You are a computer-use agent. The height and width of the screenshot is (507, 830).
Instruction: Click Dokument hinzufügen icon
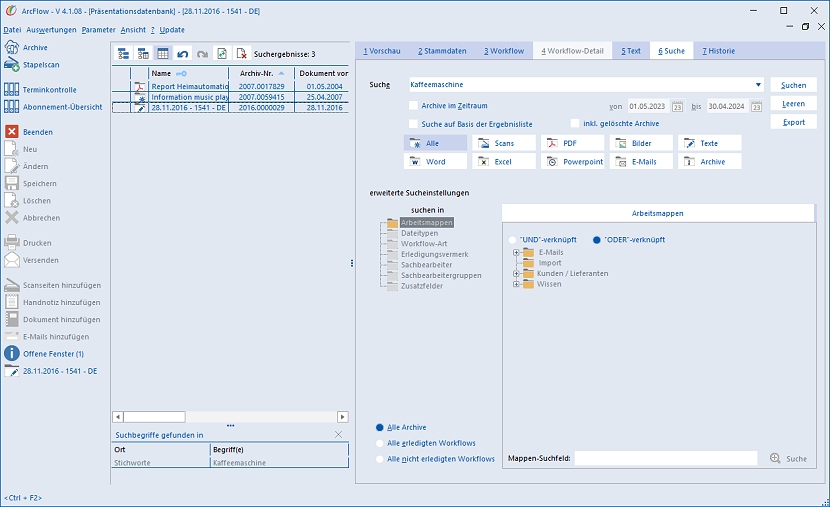point(12,319)
